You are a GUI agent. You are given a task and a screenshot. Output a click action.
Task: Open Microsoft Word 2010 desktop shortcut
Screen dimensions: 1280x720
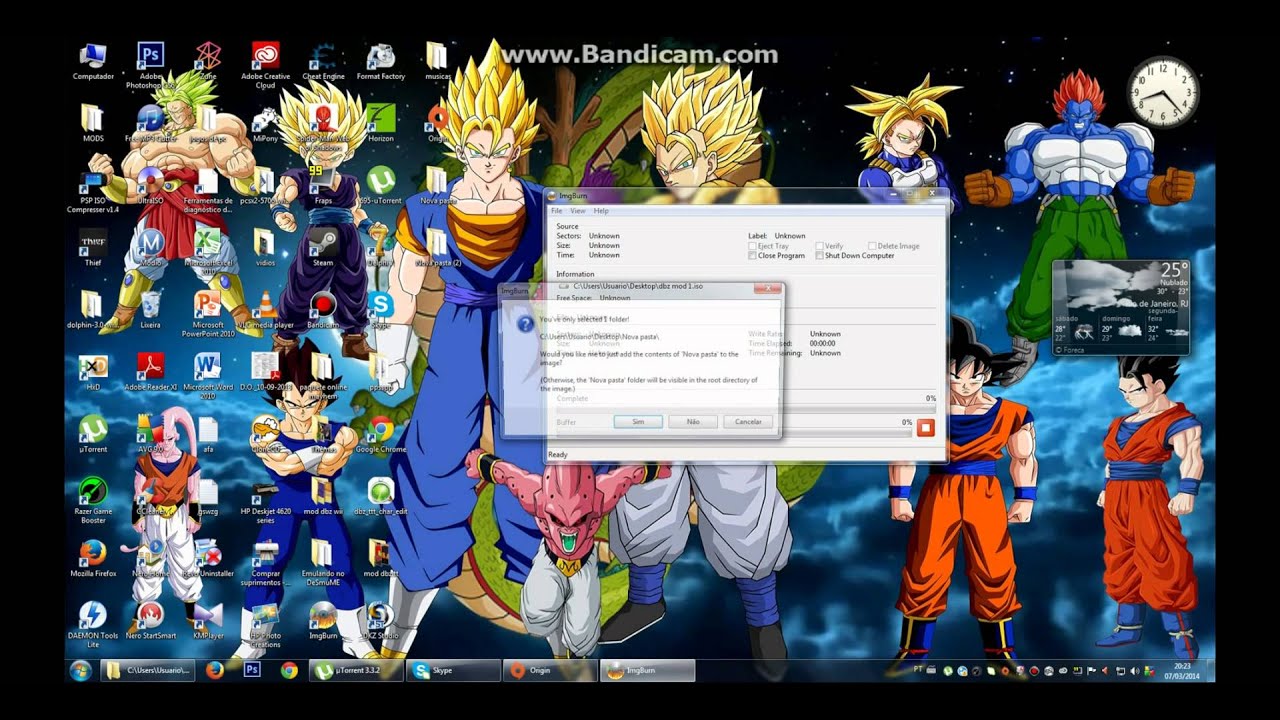(x=208, y=376)
